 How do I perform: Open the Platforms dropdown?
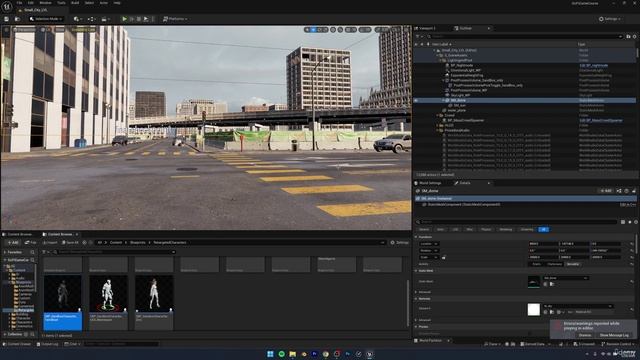pos(175,19)
